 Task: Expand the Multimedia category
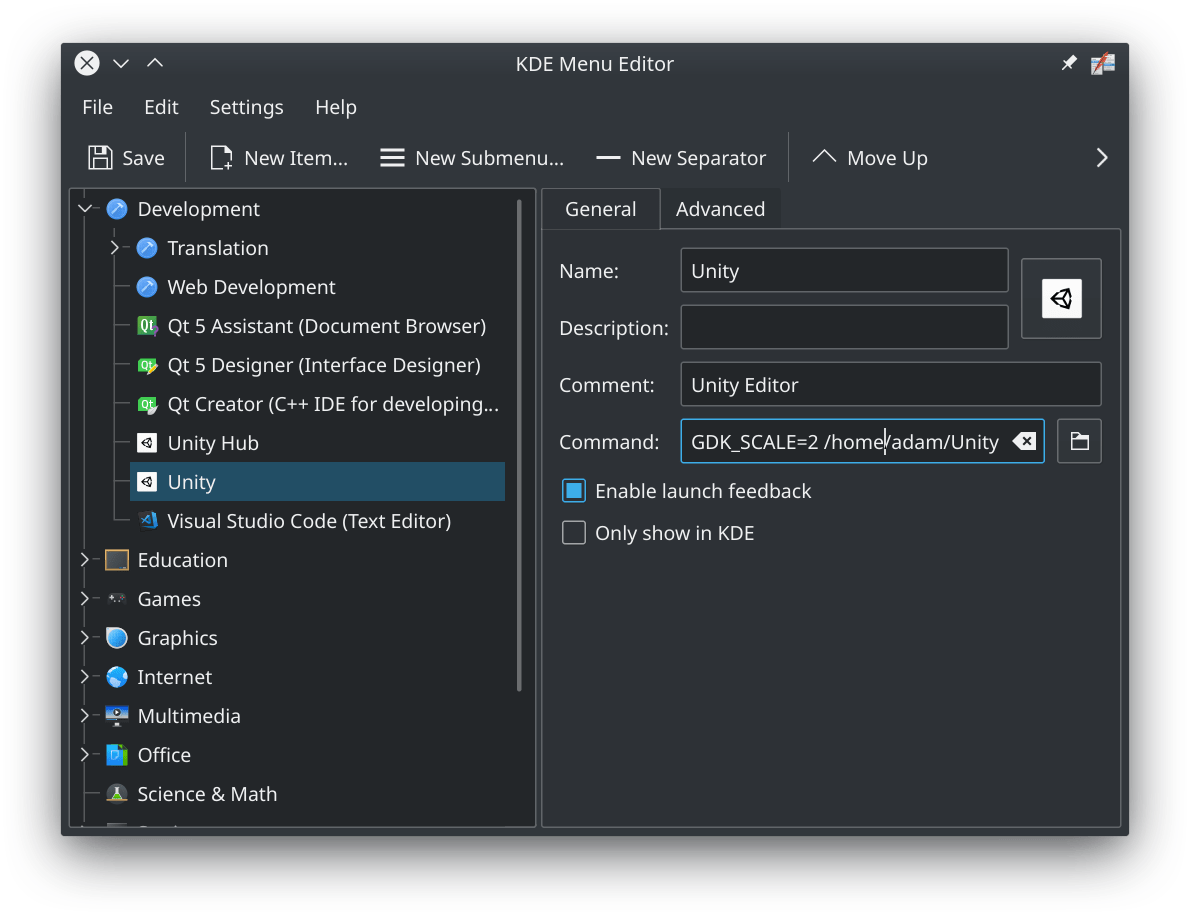coord(85,715)
